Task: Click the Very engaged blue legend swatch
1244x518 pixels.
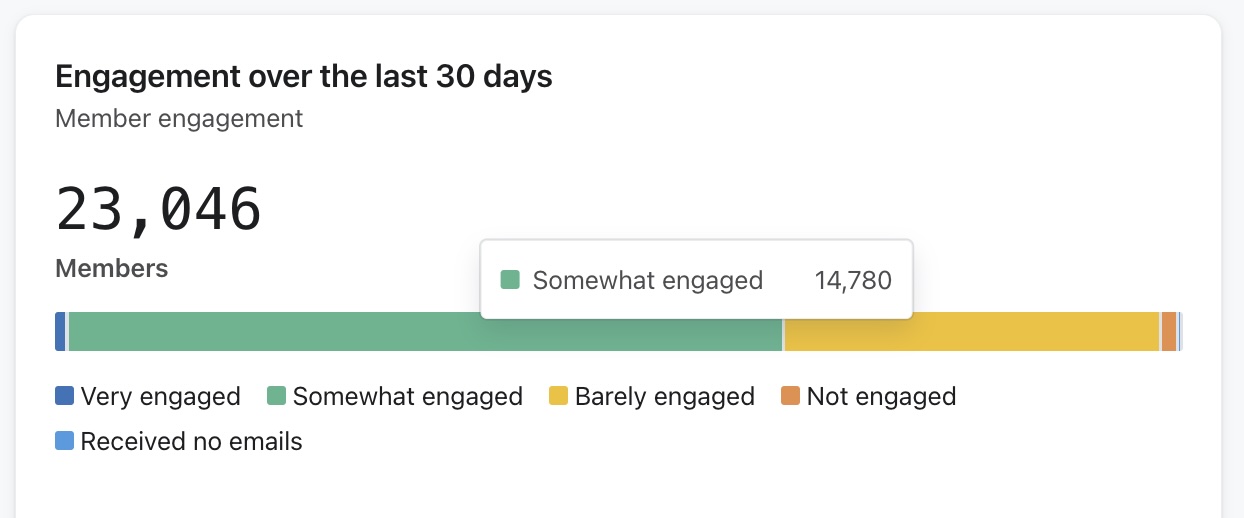Action: point(64,397)
